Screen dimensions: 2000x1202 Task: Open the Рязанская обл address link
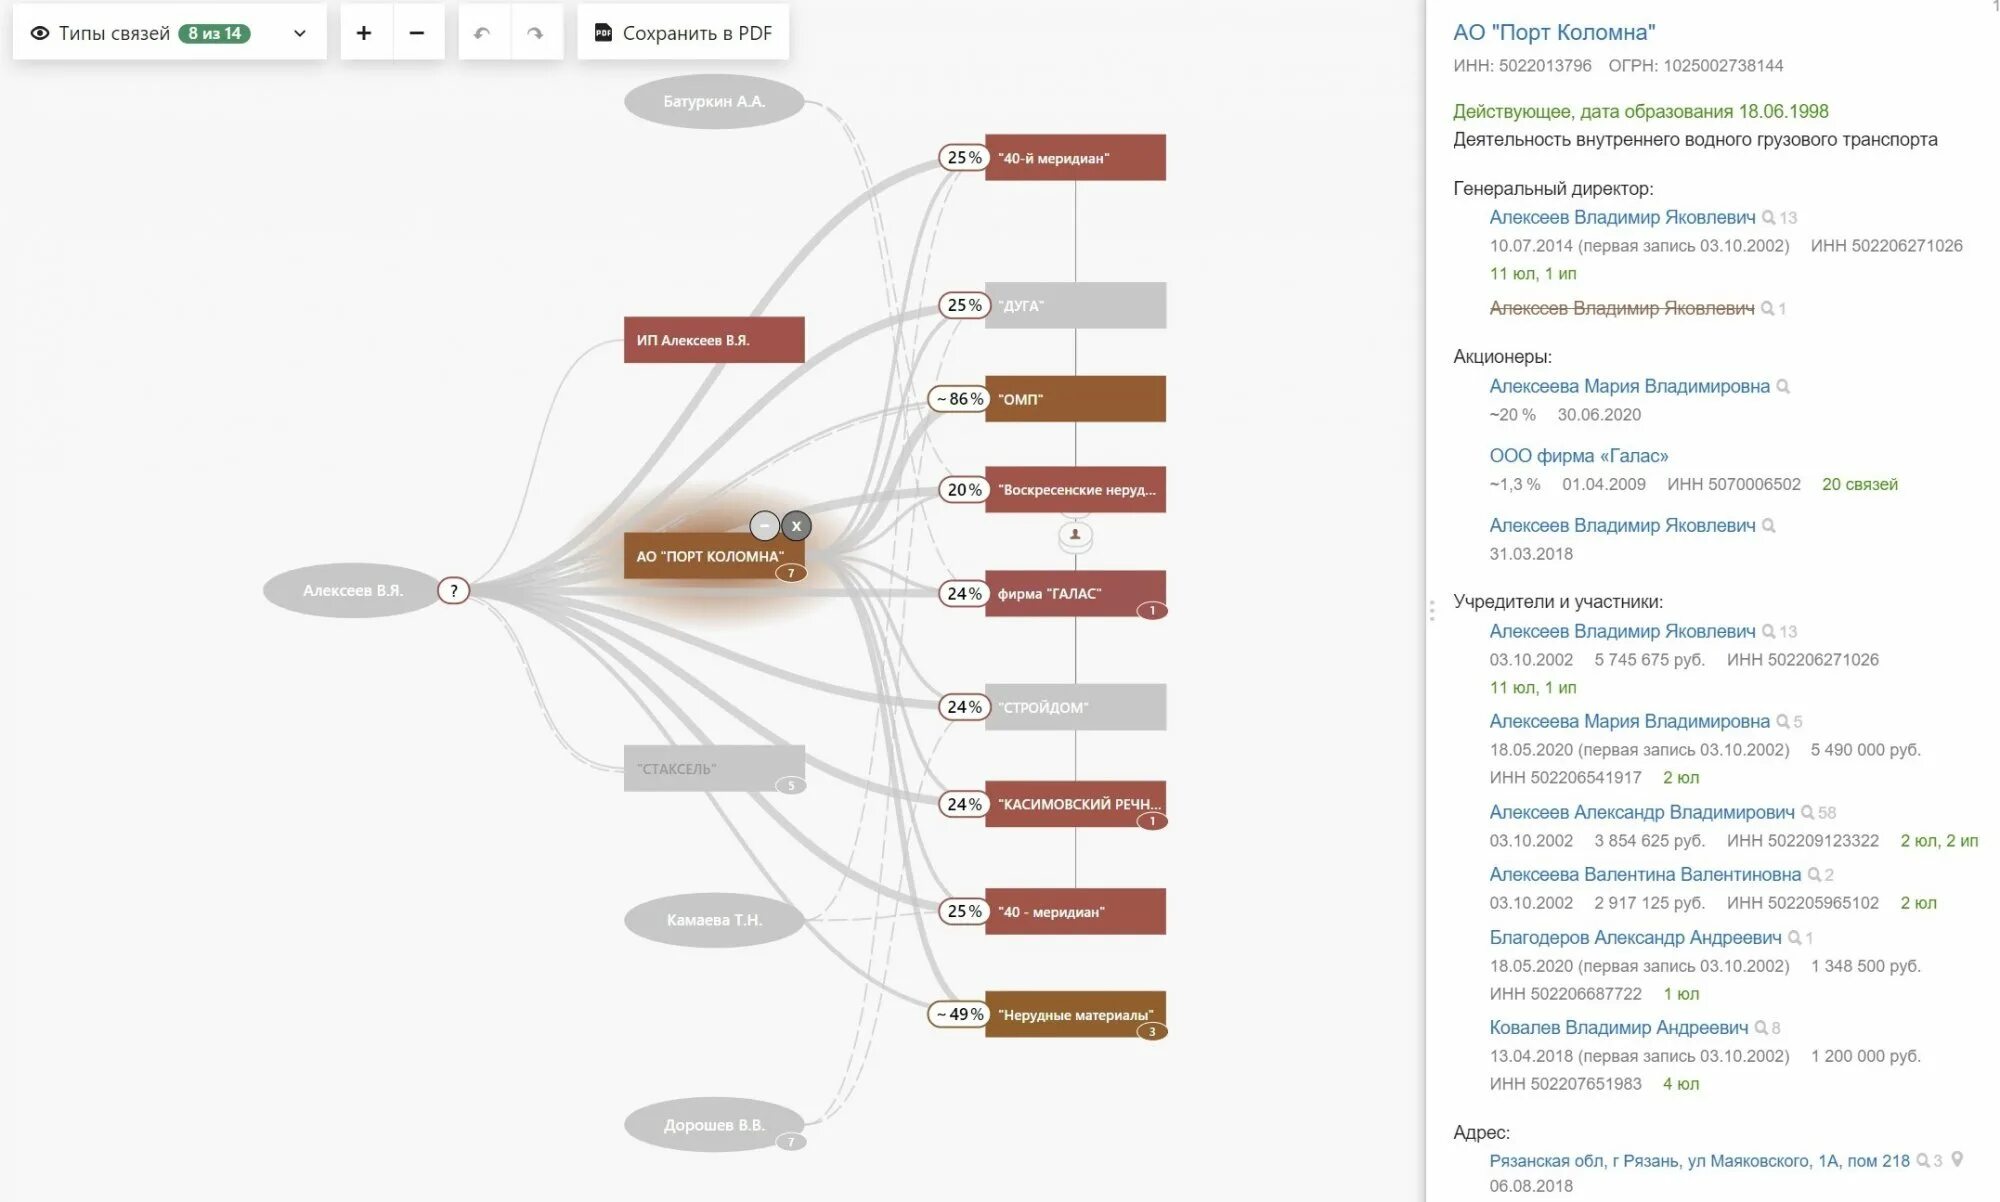1698,1161
